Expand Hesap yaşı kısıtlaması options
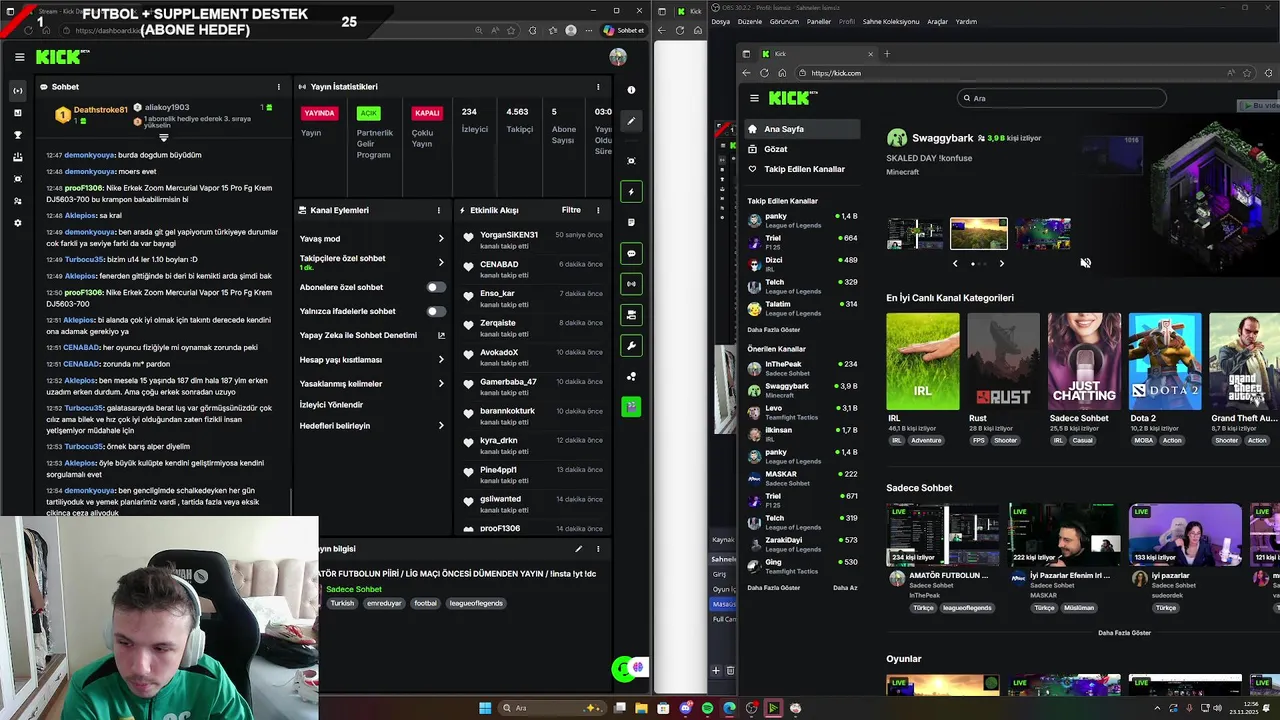Image resolution: width=1280 pixels, height=720 pixels. (441, 360)
